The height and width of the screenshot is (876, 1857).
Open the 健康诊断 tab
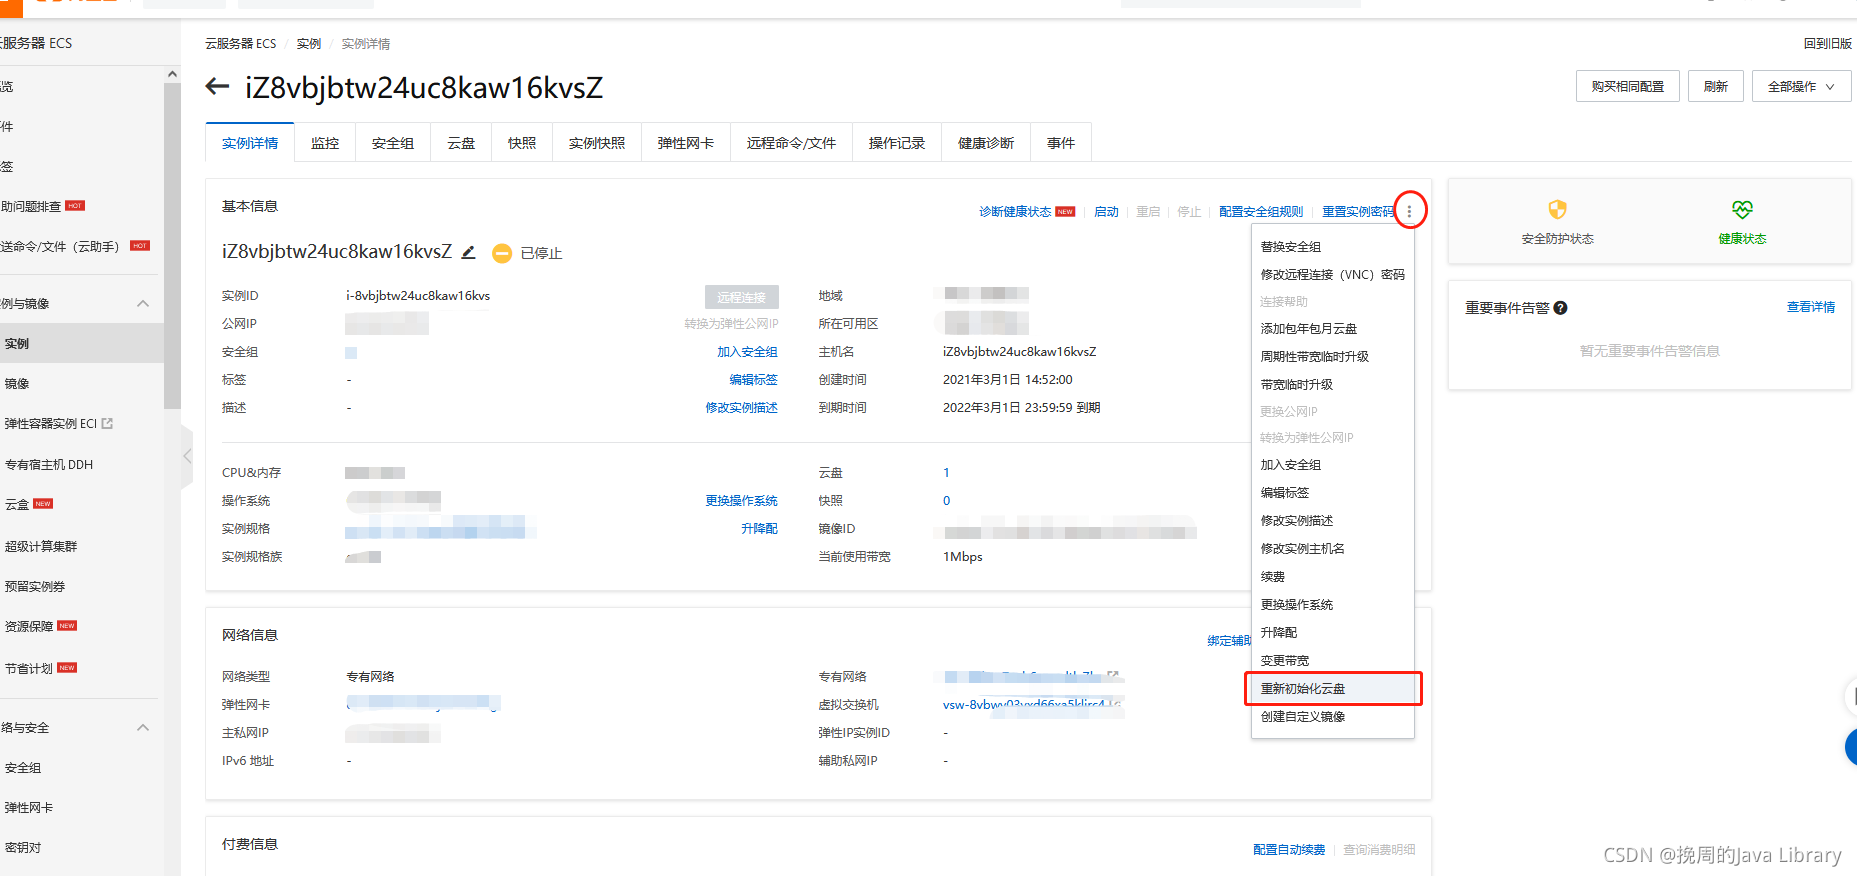point(986,143)
